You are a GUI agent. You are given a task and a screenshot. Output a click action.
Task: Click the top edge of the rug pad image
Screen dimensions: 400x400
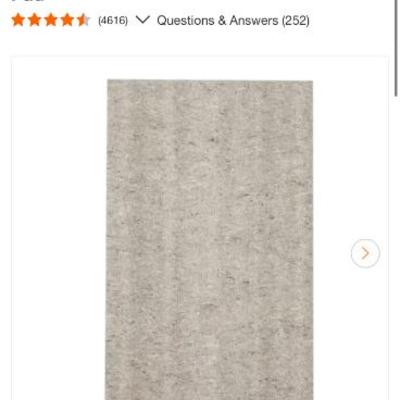coord(210,81)
